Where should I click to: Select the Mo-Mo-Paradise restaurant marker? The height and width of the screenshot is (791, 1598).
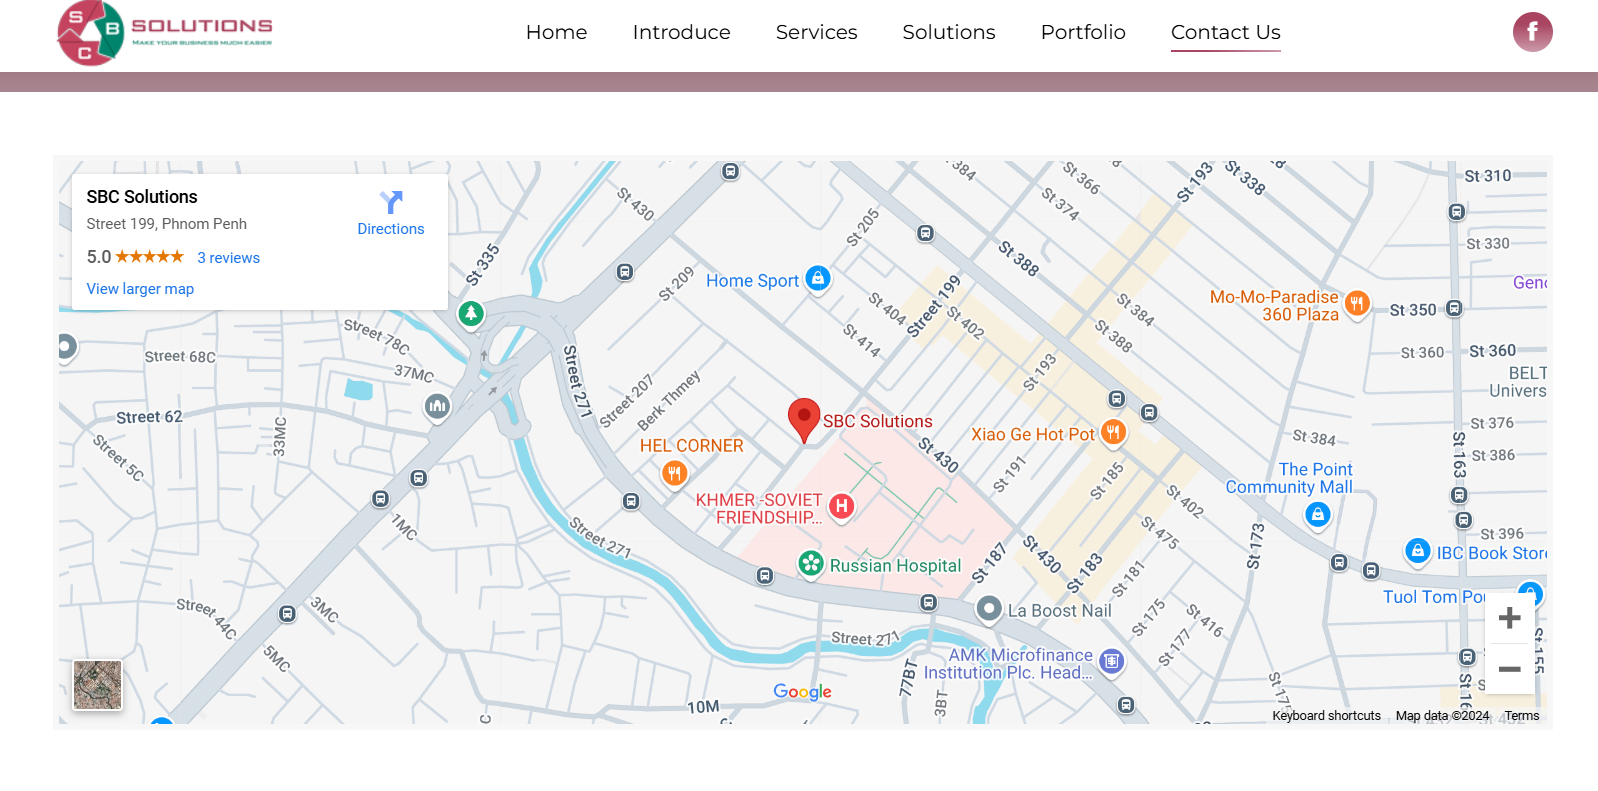pyautogui.click(x=1356, y=303)
